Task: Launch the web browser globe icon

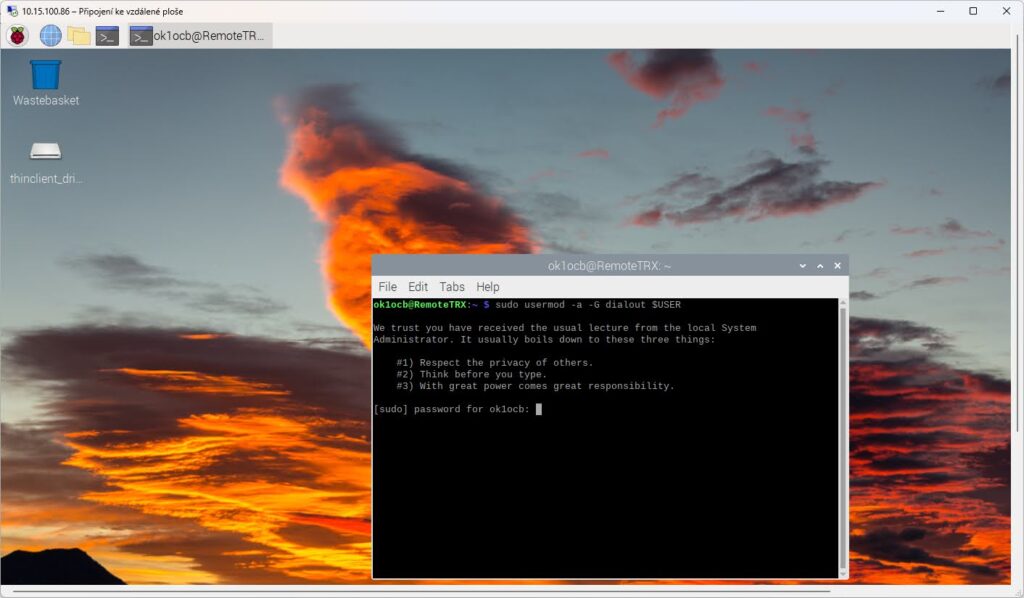Action: pos(50,36)
